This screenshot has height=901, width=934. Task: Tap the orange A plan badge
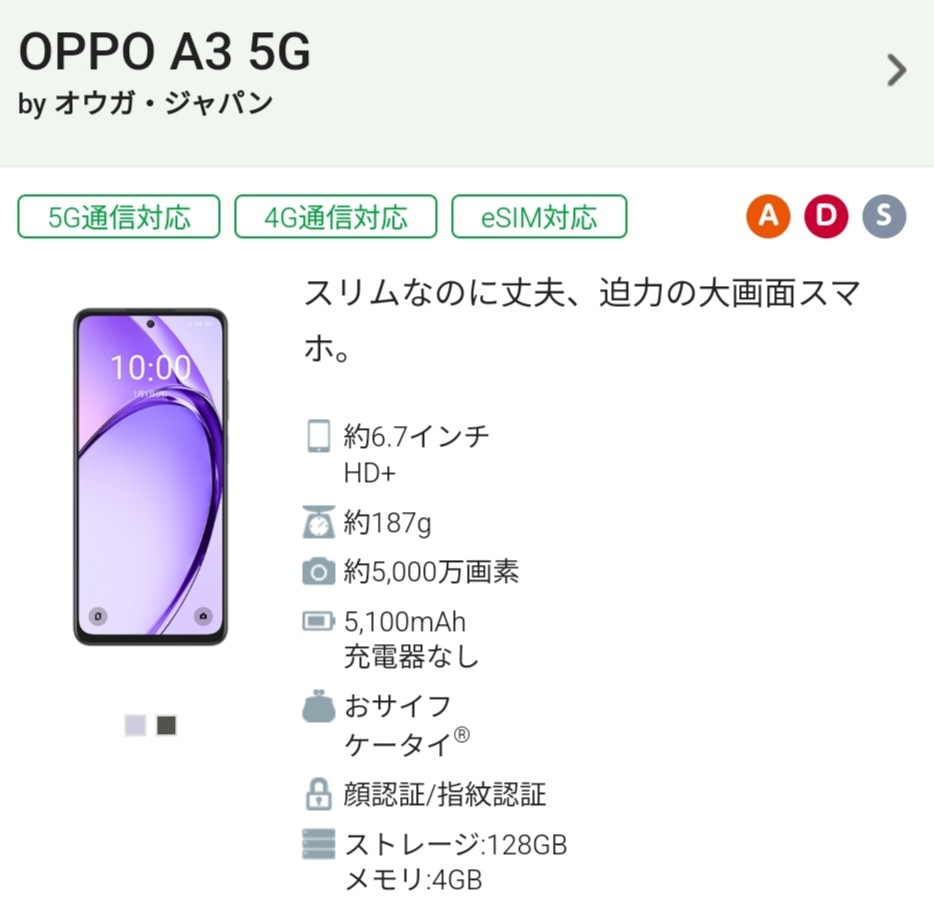click(768, 216)
